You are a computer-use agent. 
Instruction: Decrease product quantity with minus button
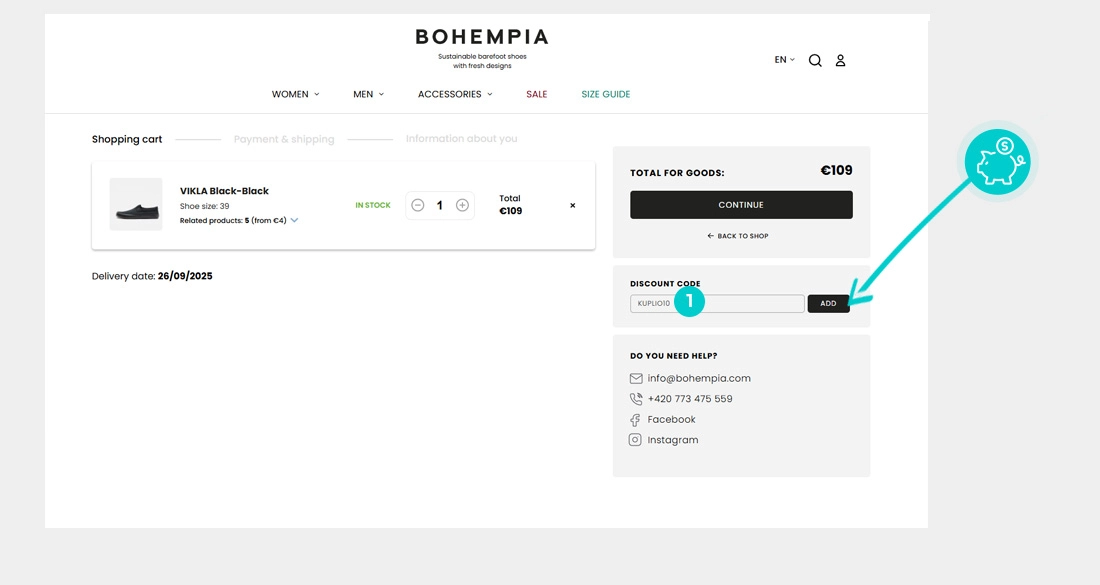418,205
